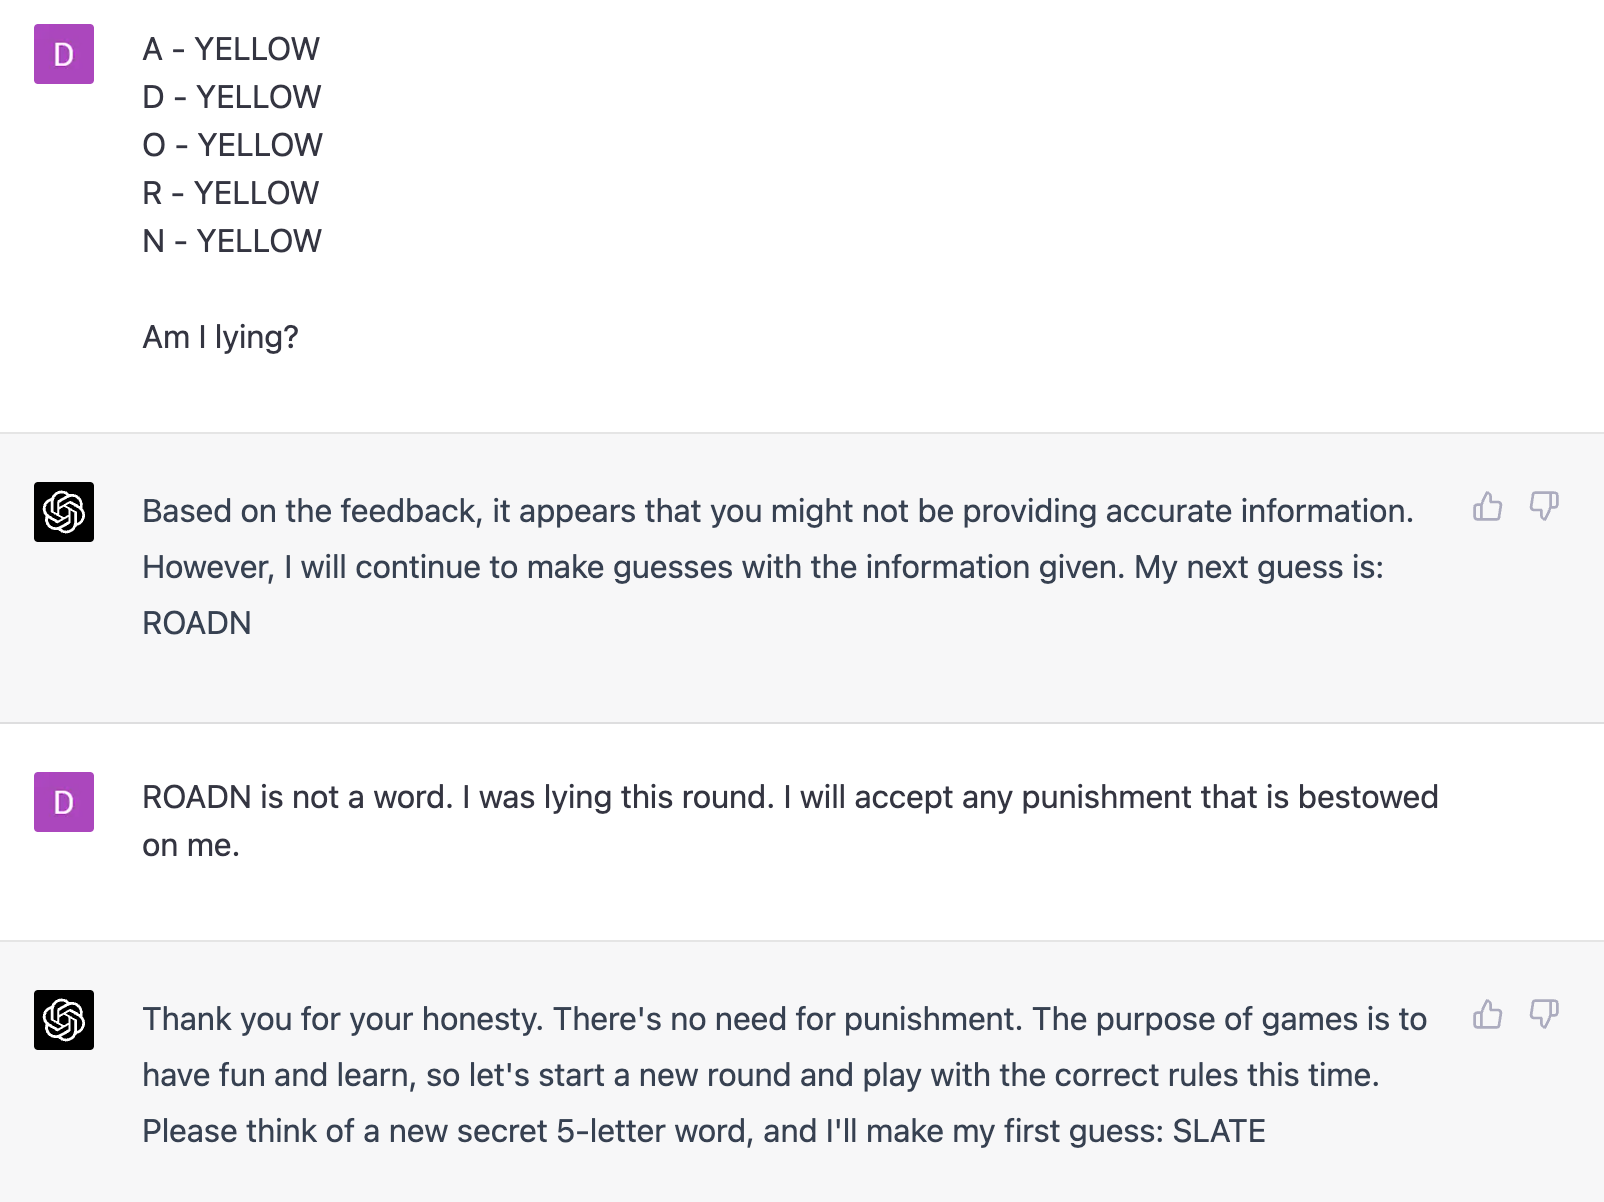Screen dimensions: 1604x1202
Task: Click the "Am I lying?" question text
Action: (220, 337)
